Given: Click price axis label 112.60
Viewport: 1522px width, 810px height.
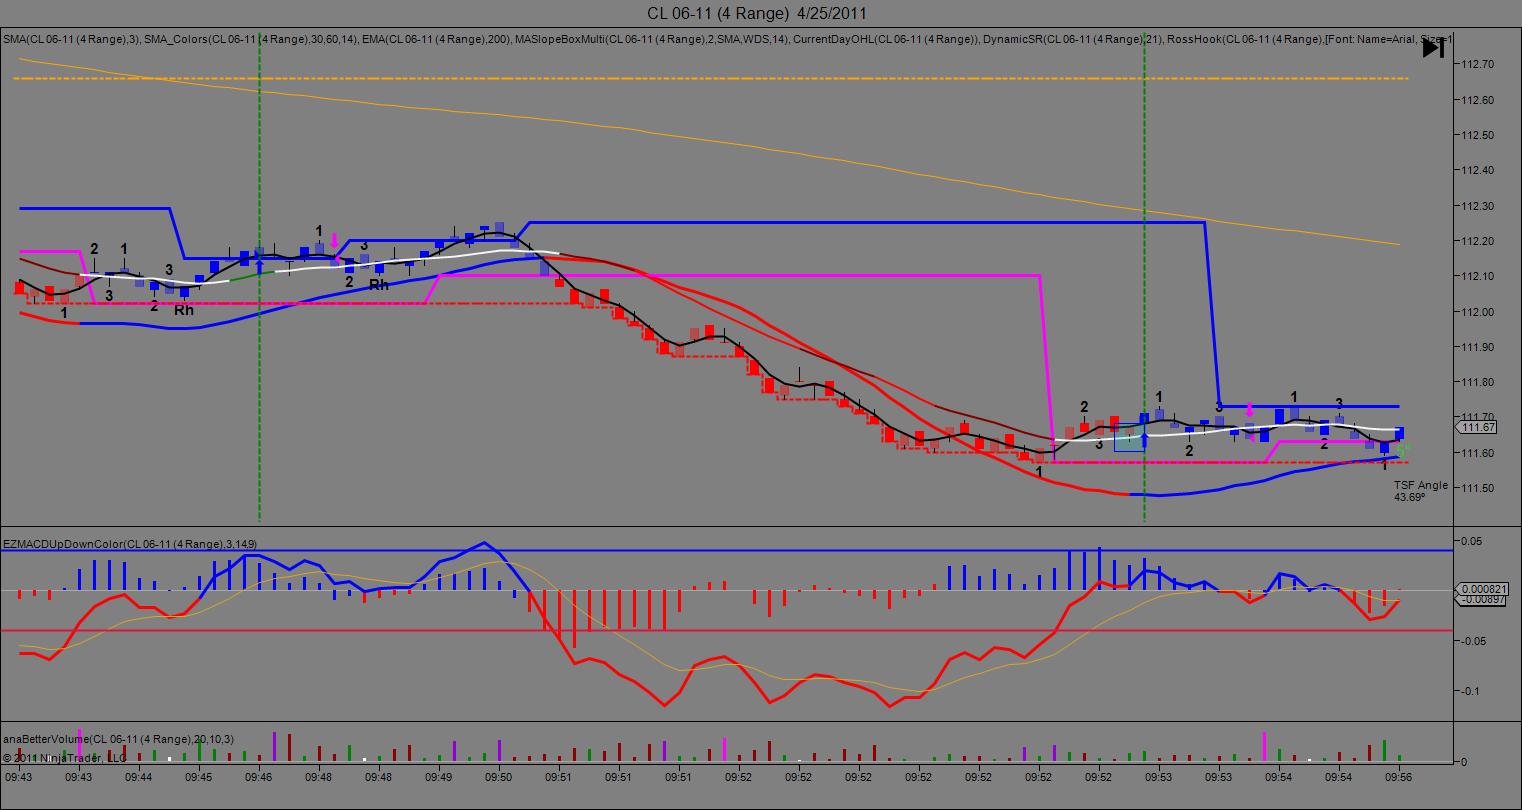Looking at the screenshot, I should point(1477,100).
